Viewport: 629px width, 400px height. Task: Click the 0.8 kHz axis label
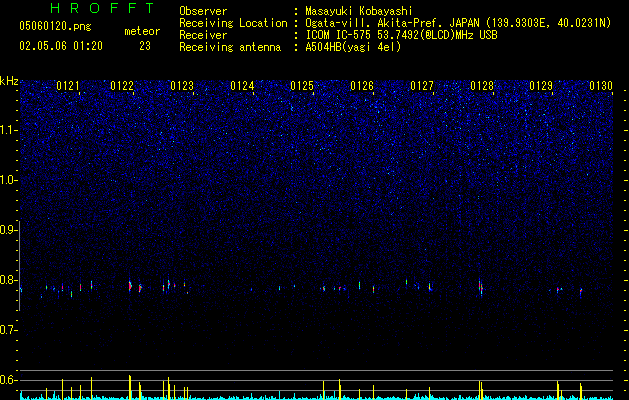pos(9,280)
